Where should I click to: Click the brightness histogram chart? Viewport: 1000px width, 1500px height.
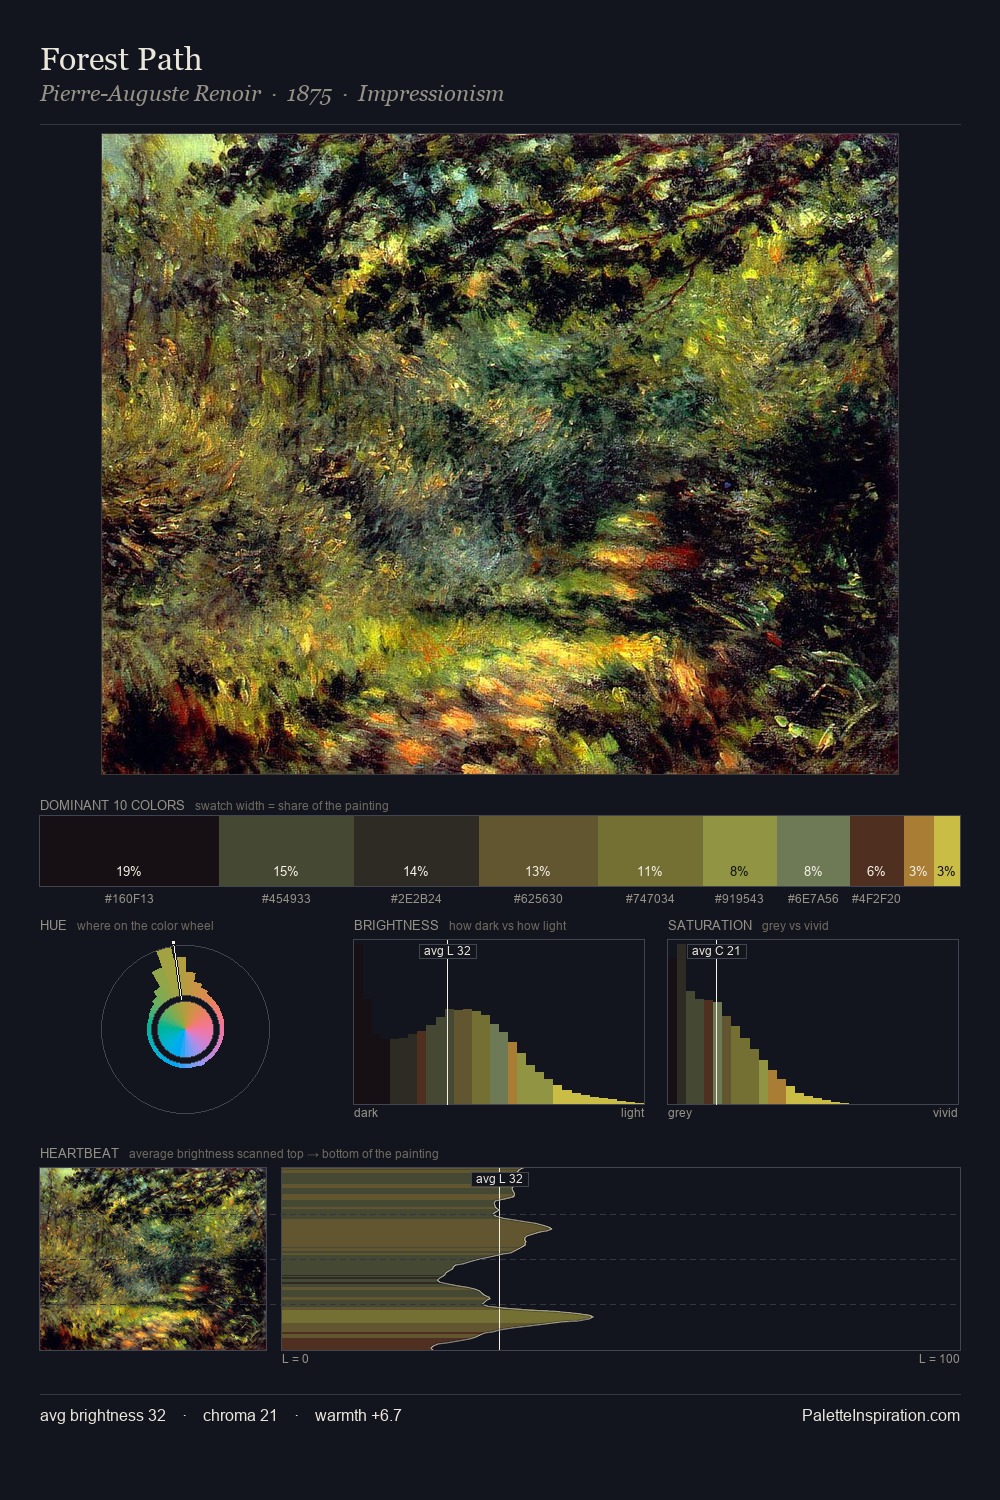point(499,1022)
